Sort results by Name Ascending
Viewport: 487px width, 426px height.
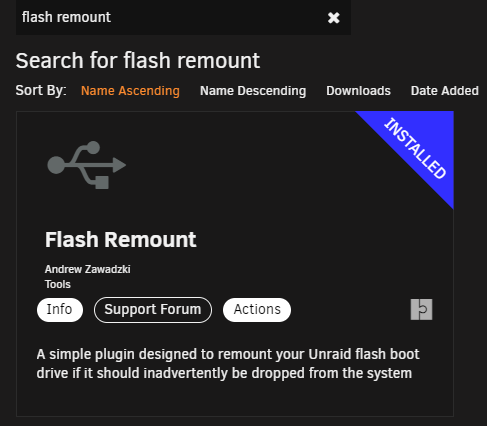[130, 91]
